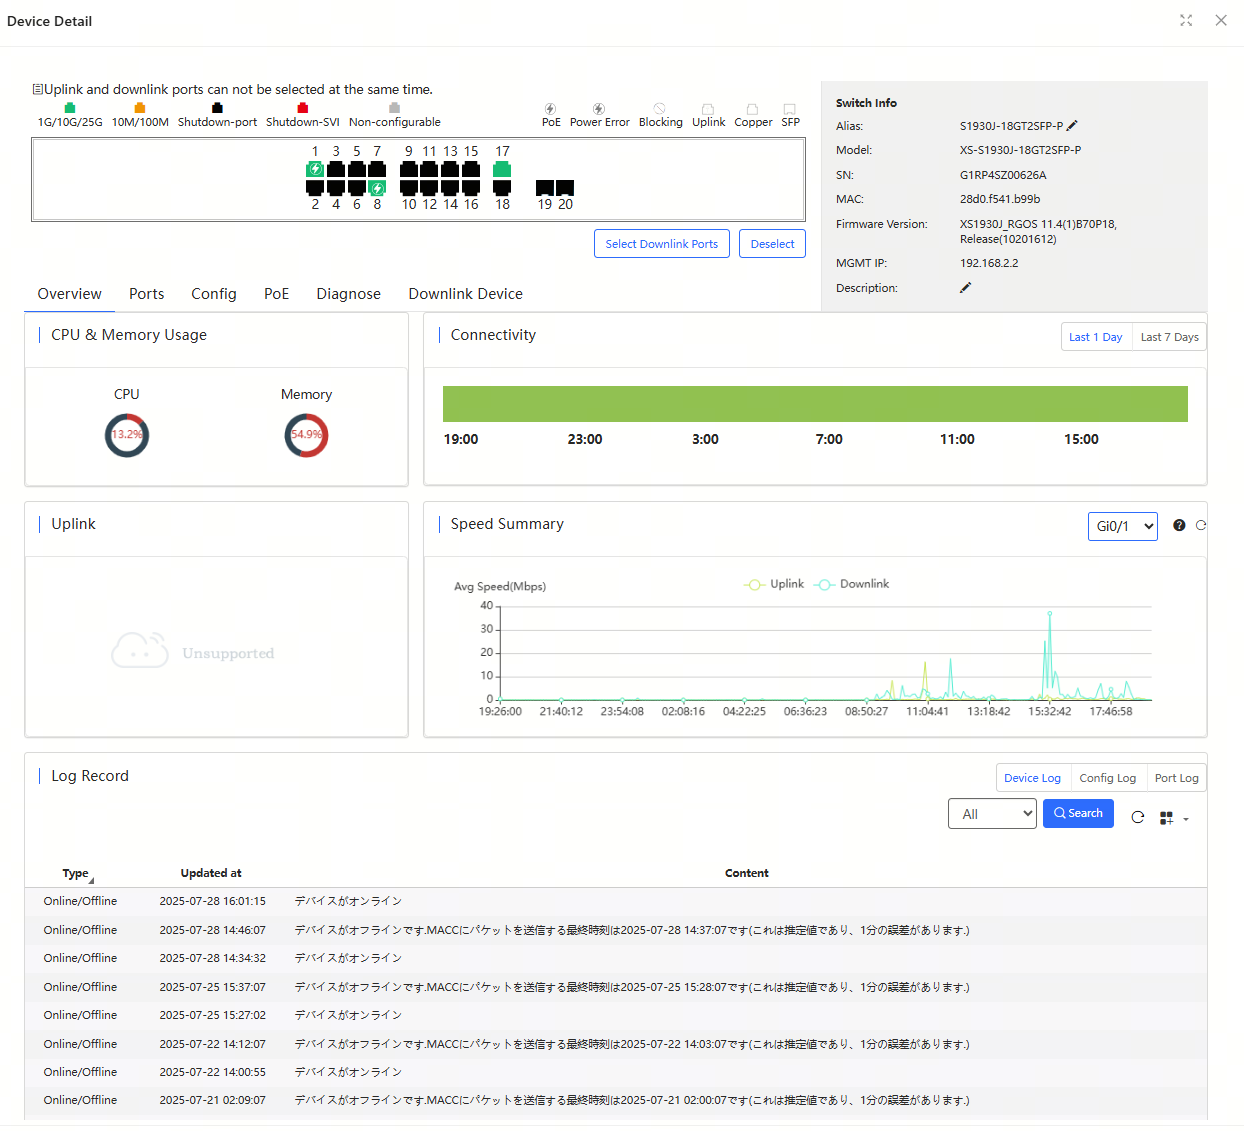Viewport: 1244px width, 1131px height.
Task: Toggle the Uplink series in chart legend
Action: (774, 584)
